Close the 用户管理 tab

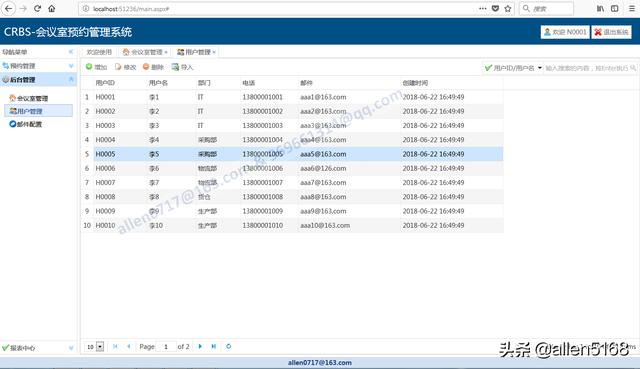(x=214, y=52)
